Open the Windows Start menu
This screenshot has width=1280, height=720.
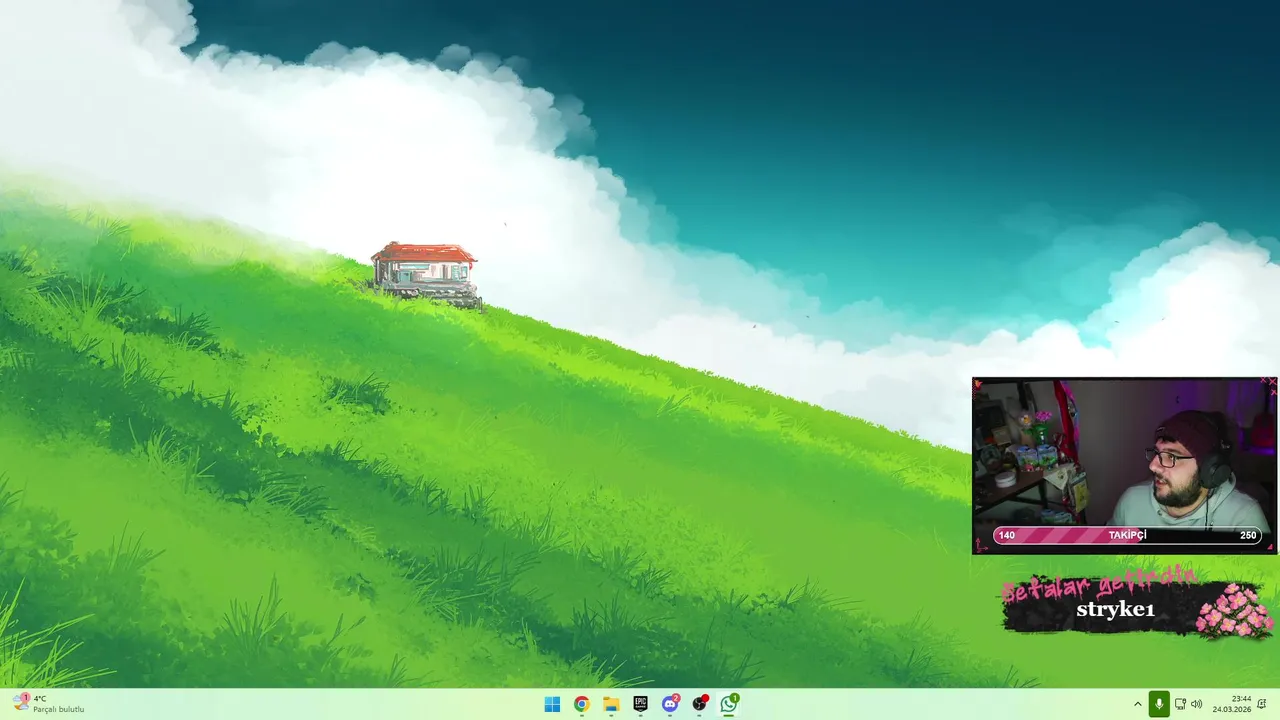[552, 704]
